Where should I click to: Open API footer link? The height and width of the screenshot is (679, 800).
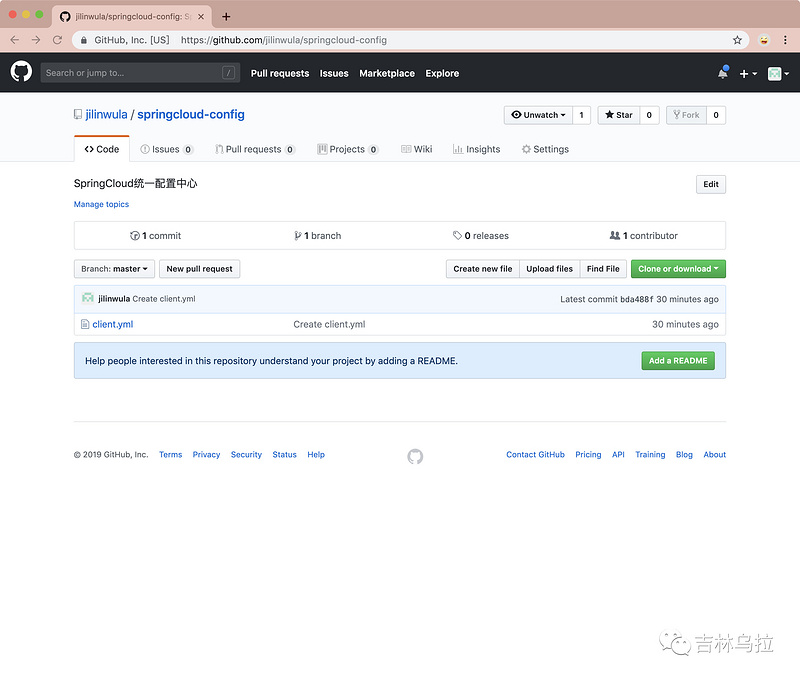[x=618, y=455]
